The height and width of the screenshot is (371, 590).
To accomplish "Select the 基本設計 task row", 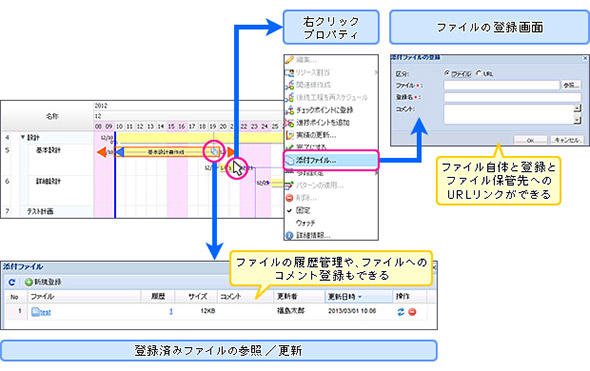I will [47, 150].
